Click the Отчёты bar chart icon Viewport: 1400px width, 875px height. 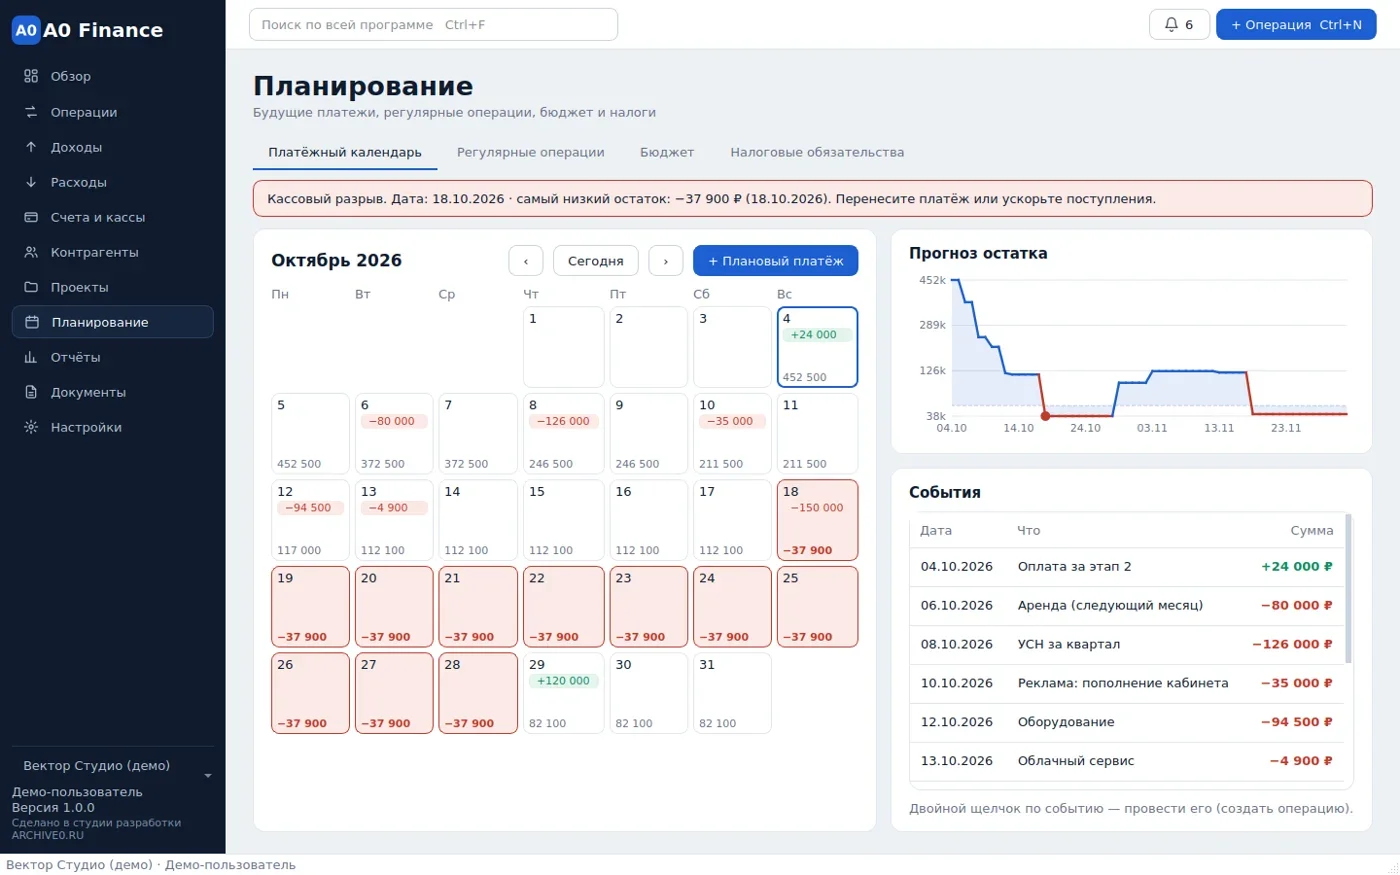[x=31, y=357]
